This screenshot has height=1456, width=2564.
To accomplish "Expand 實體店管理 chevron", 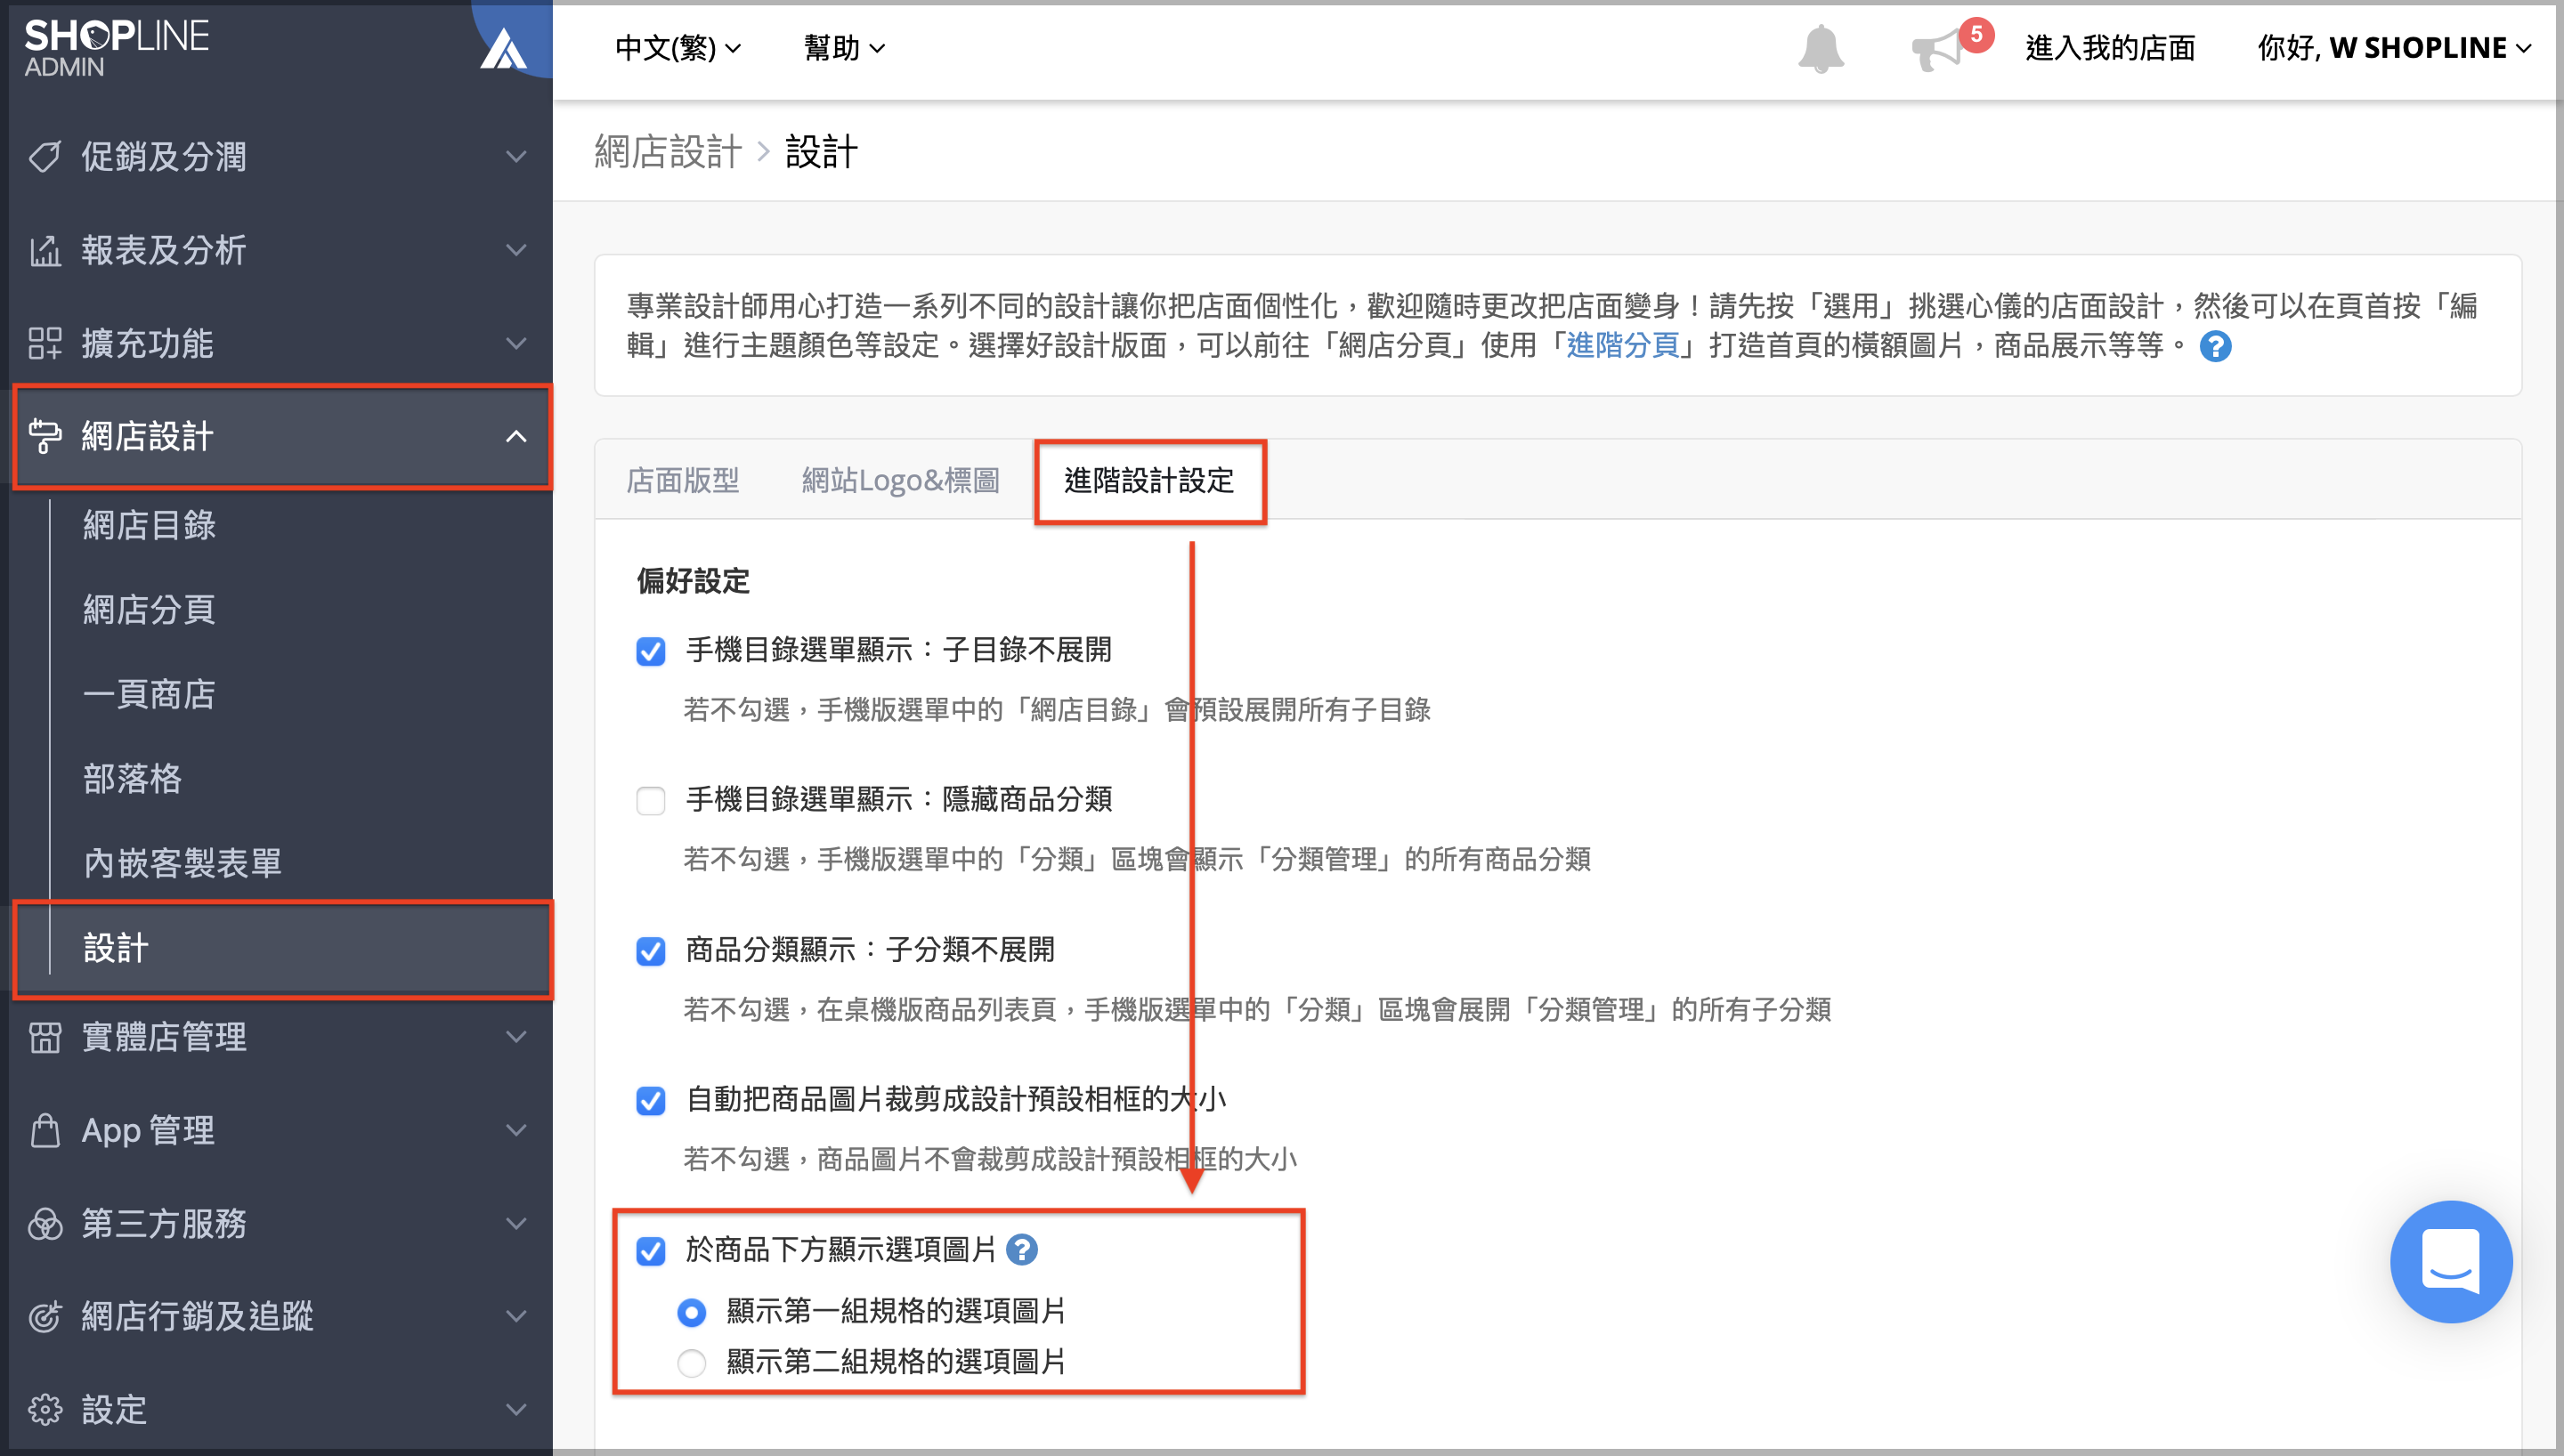I will pos(516,1037).
